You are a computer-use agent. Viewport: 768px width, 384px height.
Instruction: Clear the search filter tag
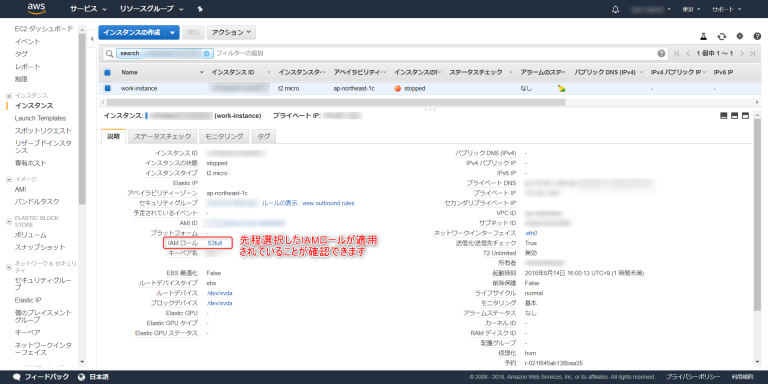(x=206, y=53)
